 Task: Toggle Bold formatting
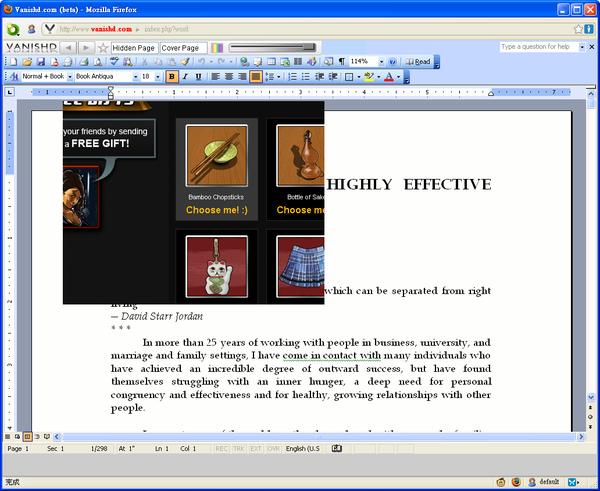coord(172,77)
